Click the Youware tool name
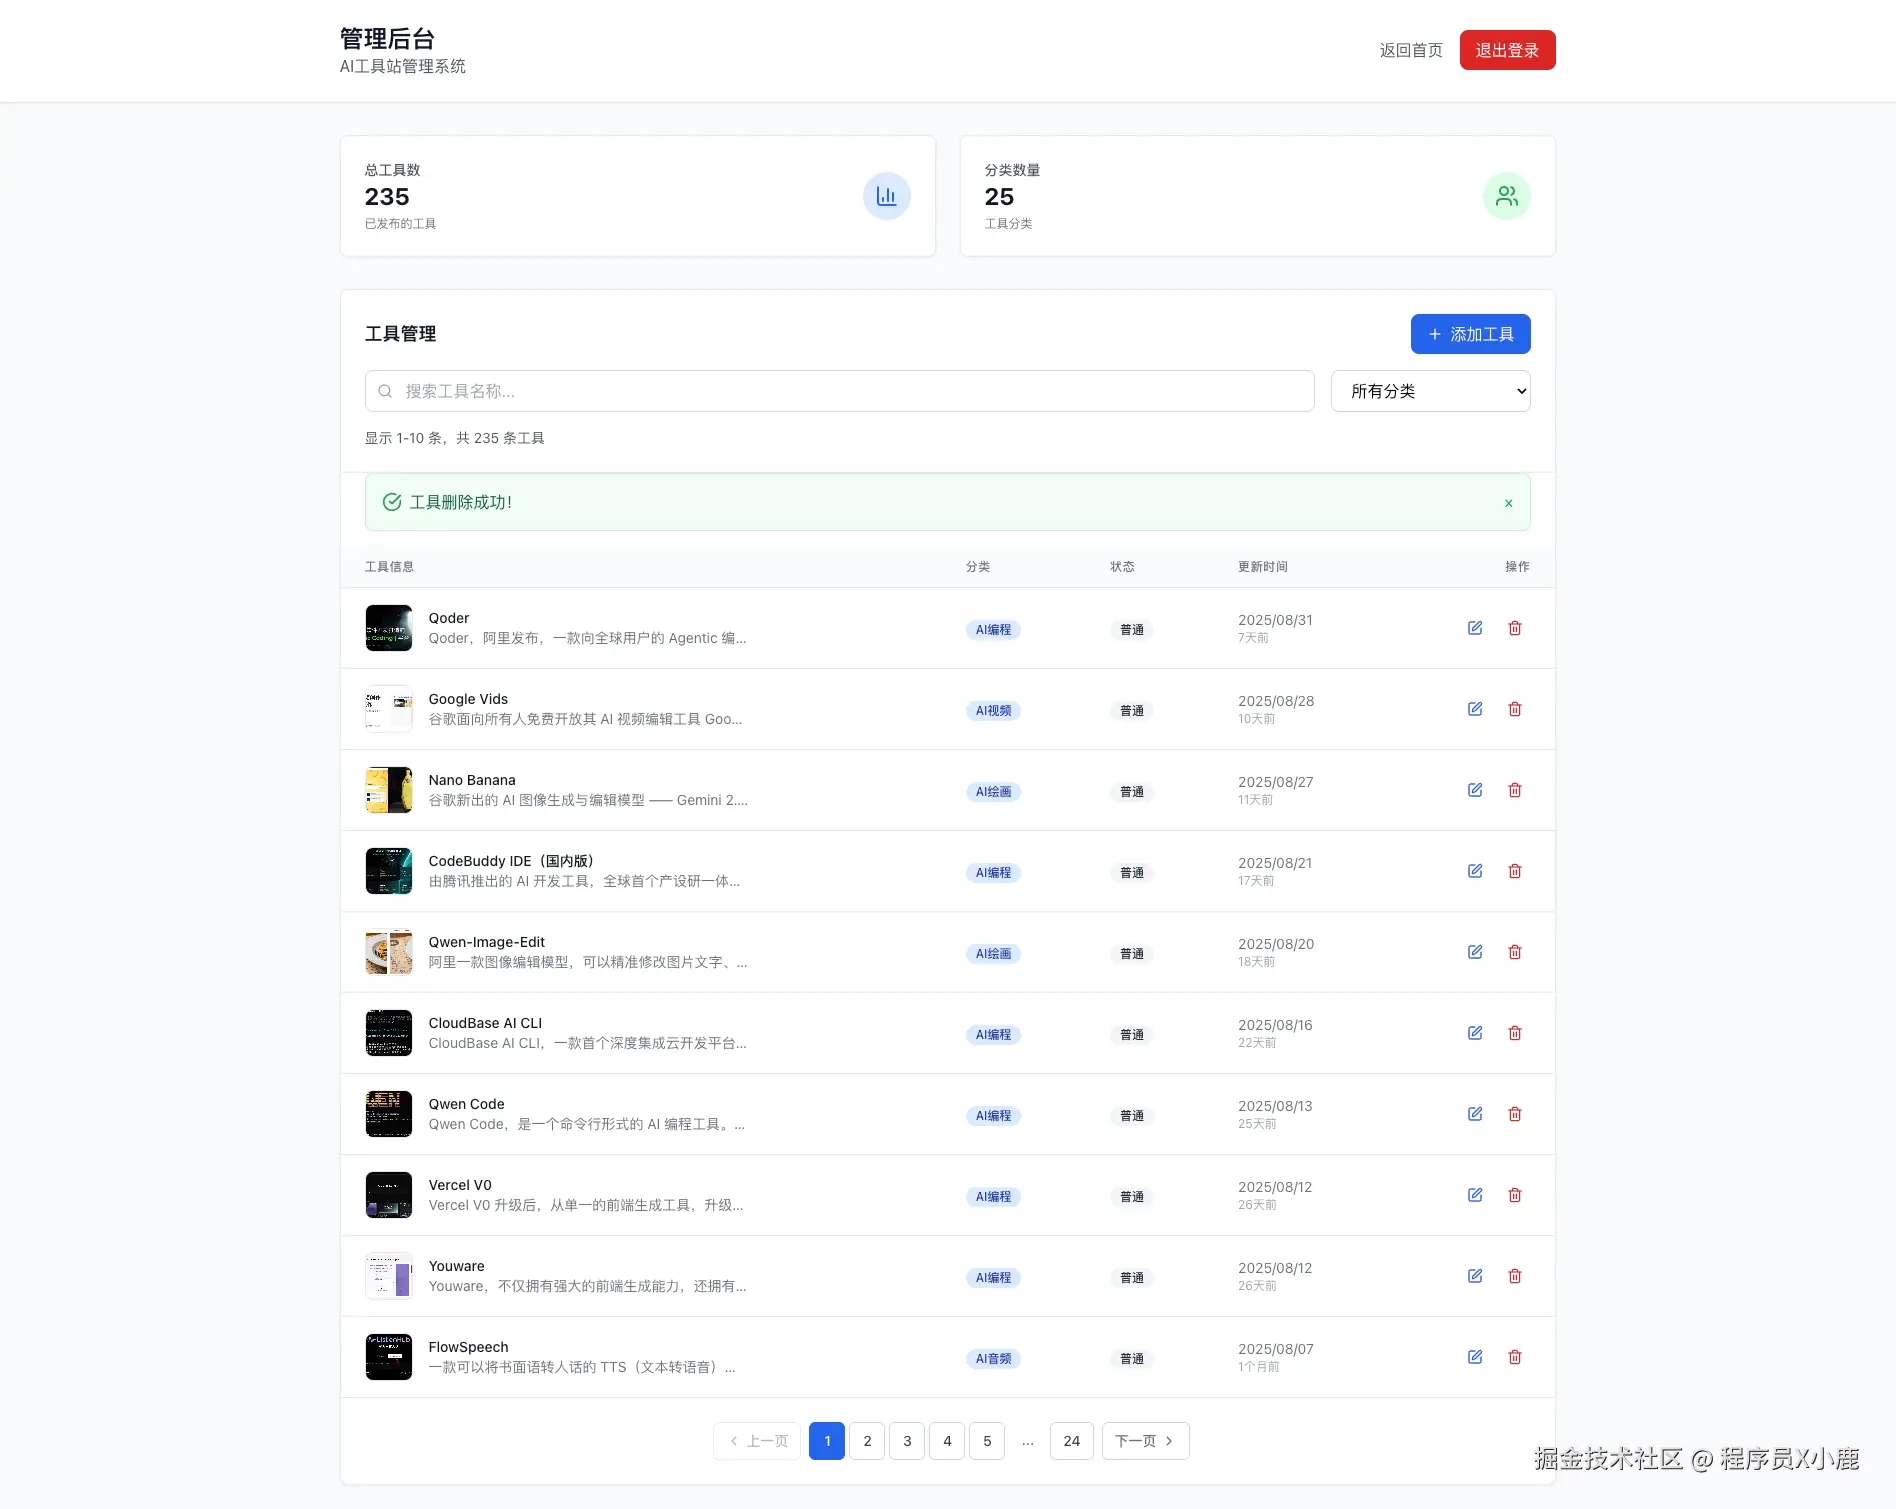 pos(456,1266)
